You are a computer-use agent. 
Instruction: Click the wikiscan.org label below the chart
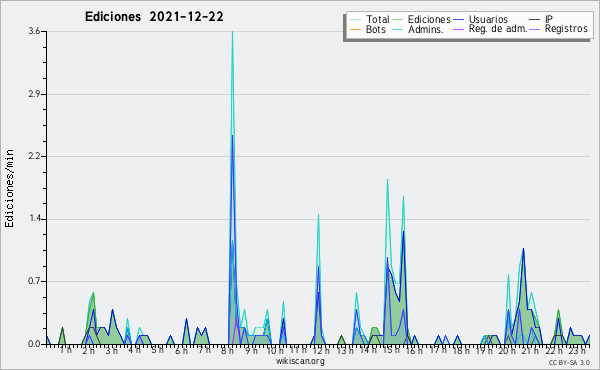click(300, 361)
